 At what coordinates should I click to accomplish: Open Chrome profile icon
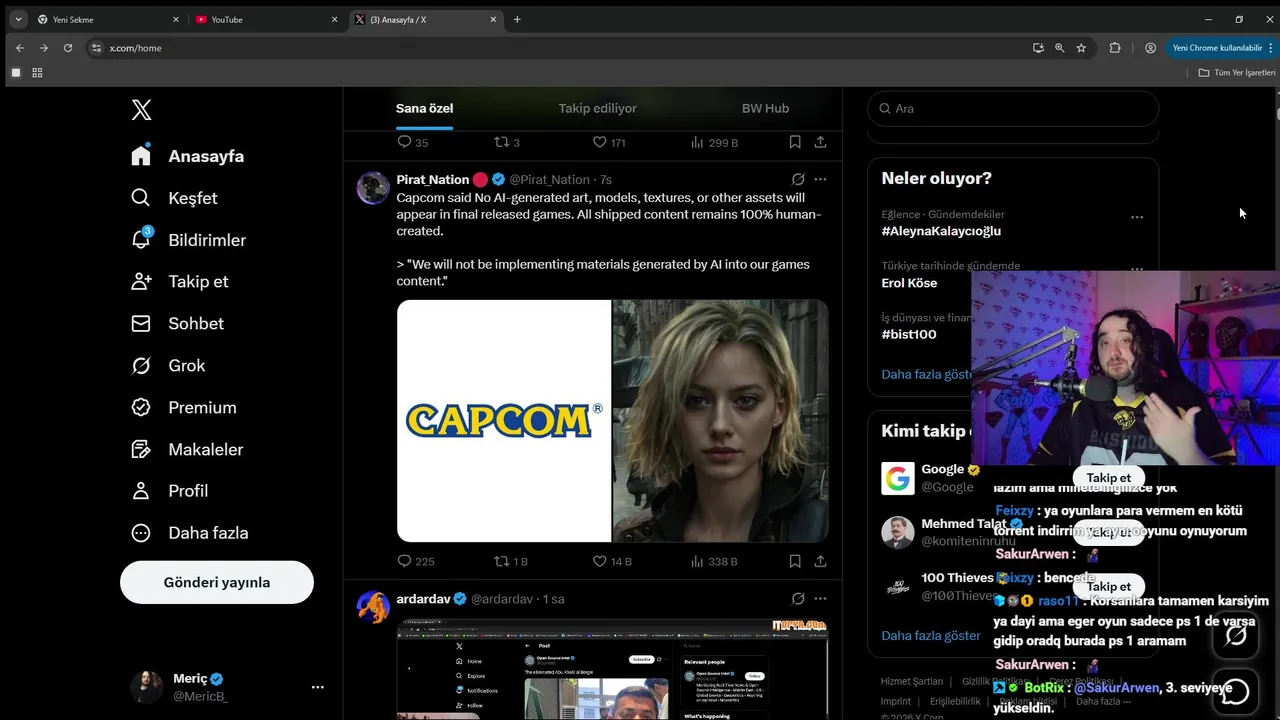pyautogui.click(x=1150, y=47)
